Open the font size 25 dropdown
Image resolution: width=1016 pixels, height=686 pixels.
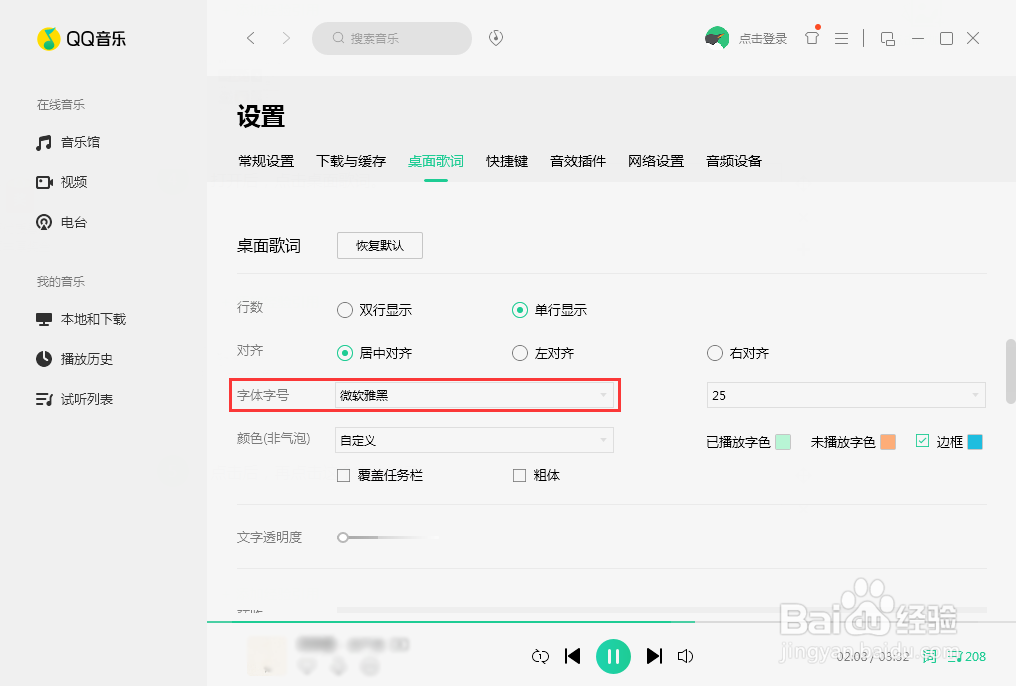845,395
